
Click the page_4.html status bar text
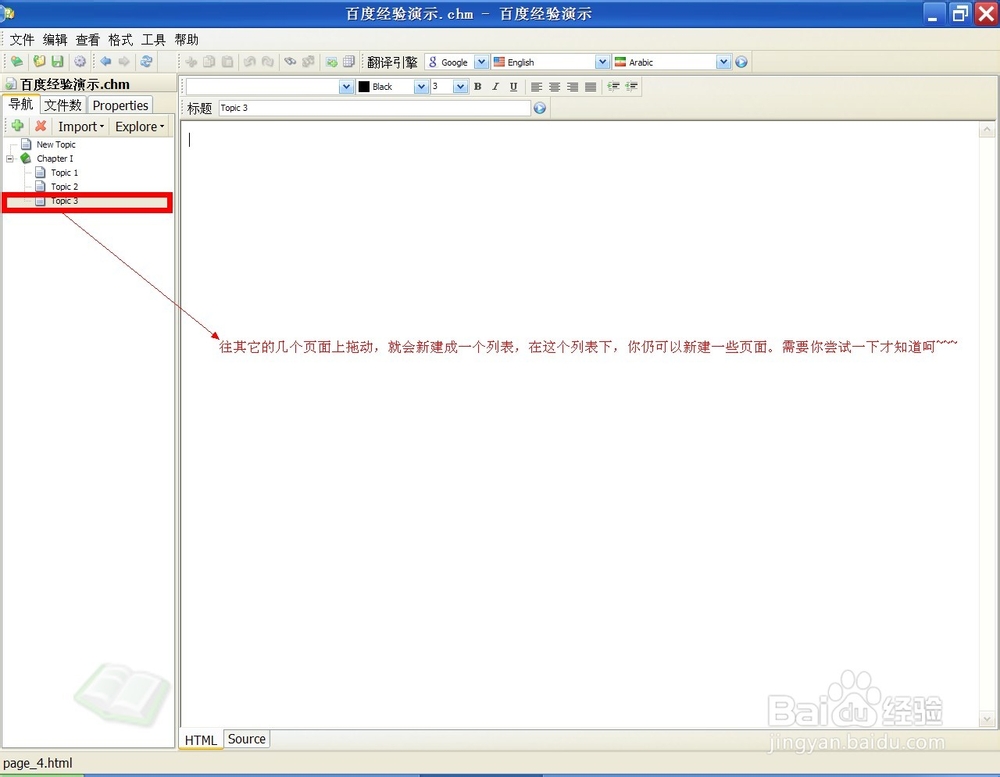pos(38,763)
